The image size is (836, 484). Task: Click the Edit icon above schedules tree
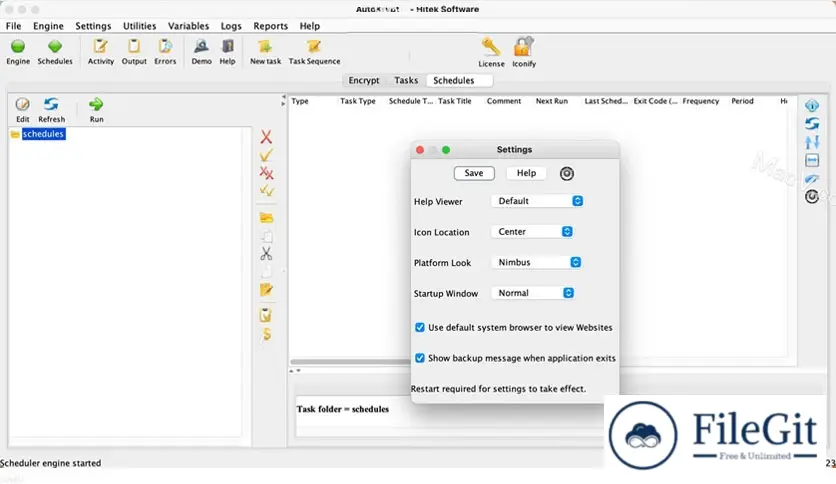click(22, 104)
